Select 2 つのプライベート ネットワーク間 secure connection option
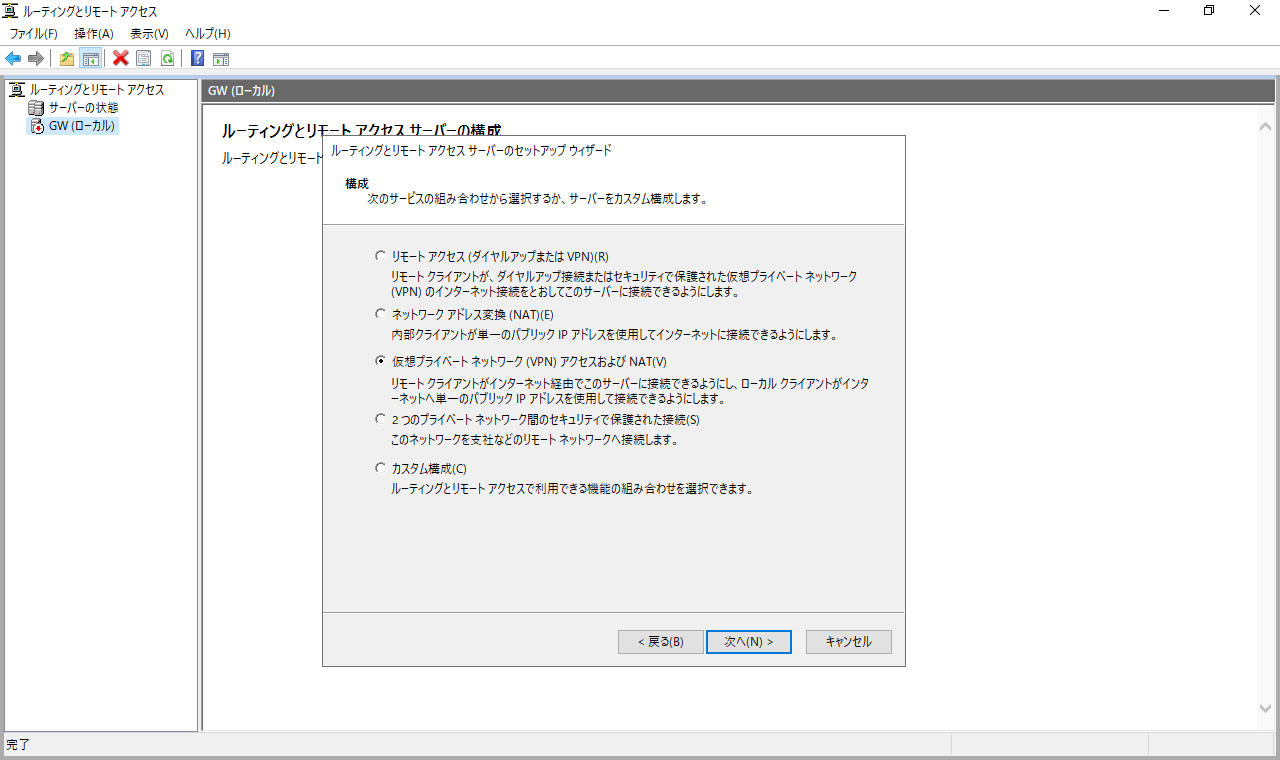This screenshot has width=1280, height=760. click(x=380, y=419)
